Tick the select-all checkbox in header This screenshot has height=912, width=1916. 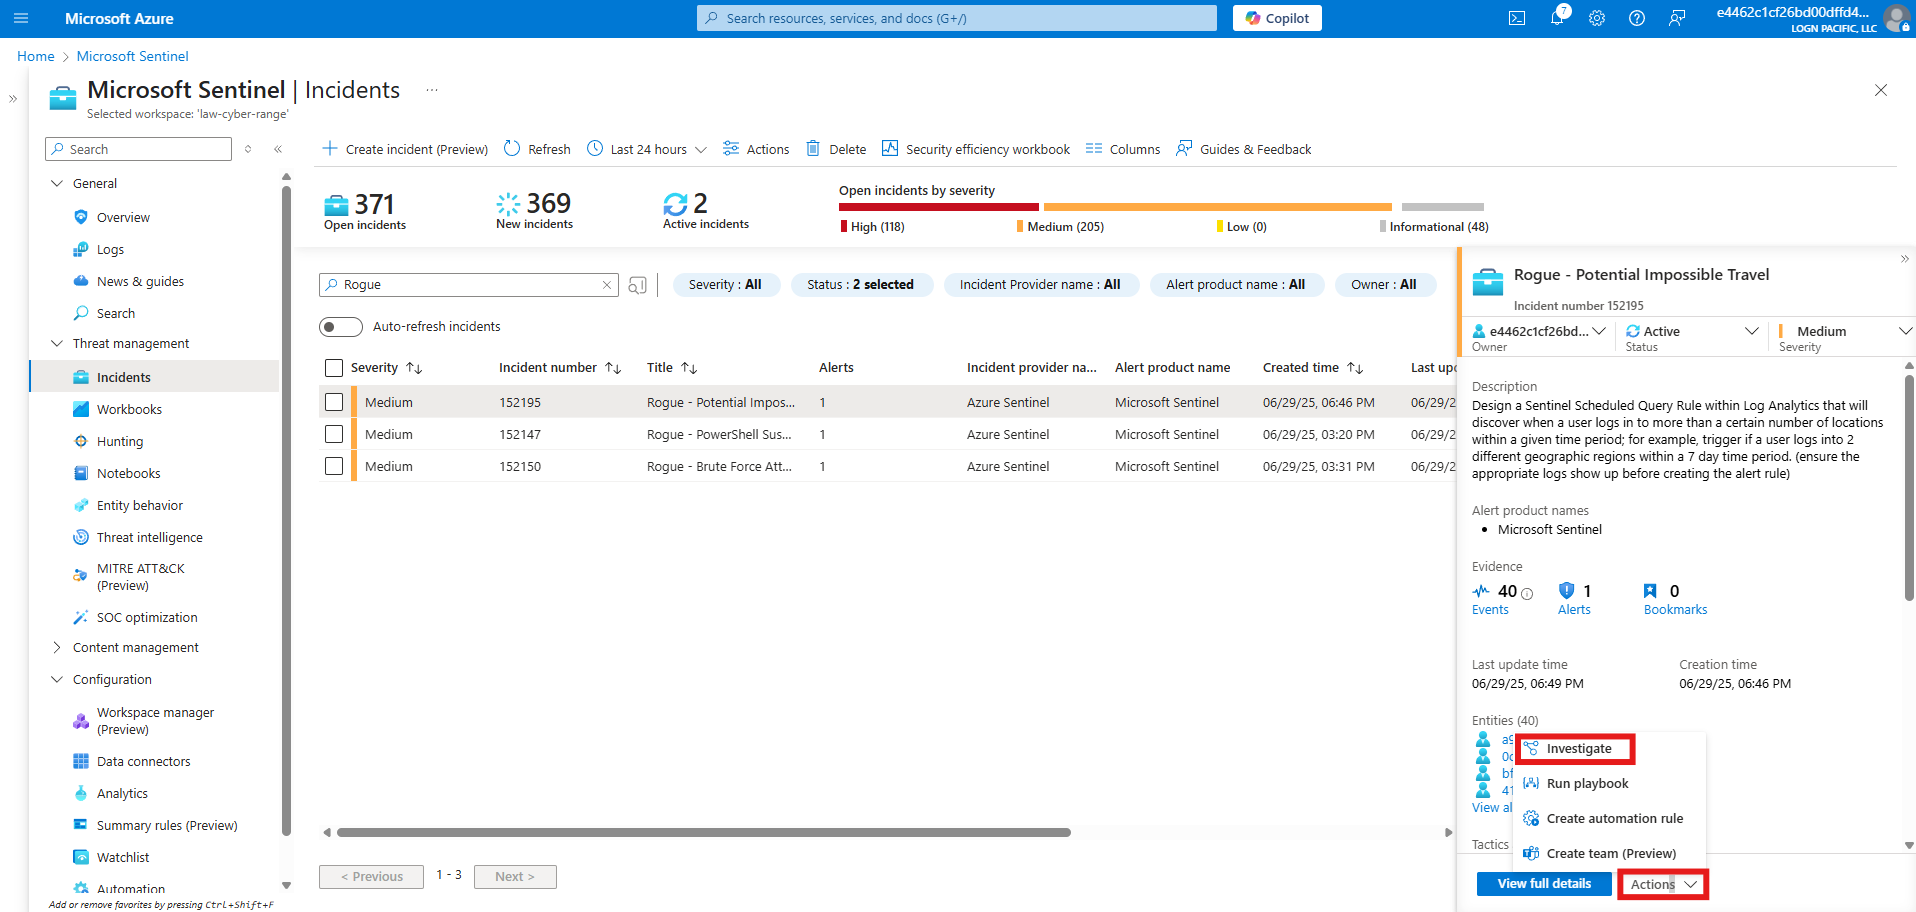[x=334, y=368]
